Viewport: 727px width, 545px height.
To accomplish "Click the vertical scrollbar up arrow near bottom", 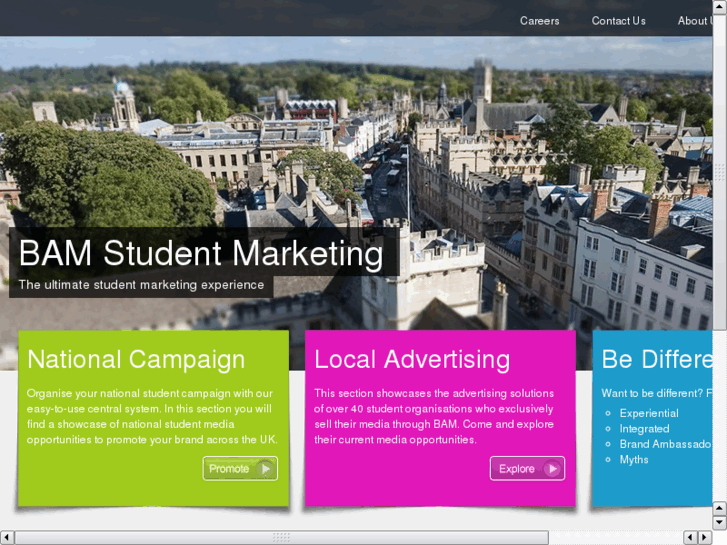I will click(720, 508).
